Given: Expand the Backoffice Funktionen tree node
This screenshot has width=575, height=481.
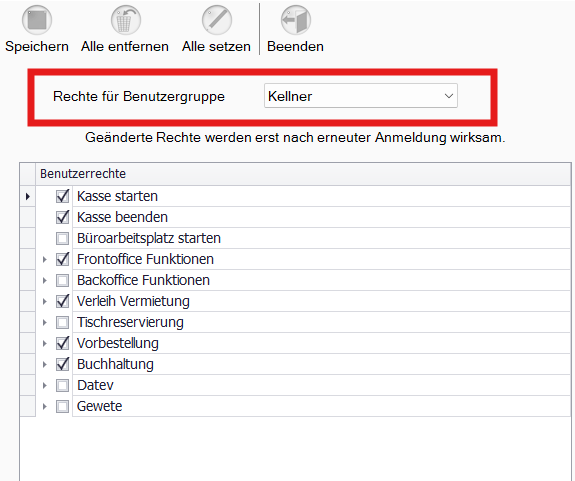Looking at the screenshot, I should point(45,280).
